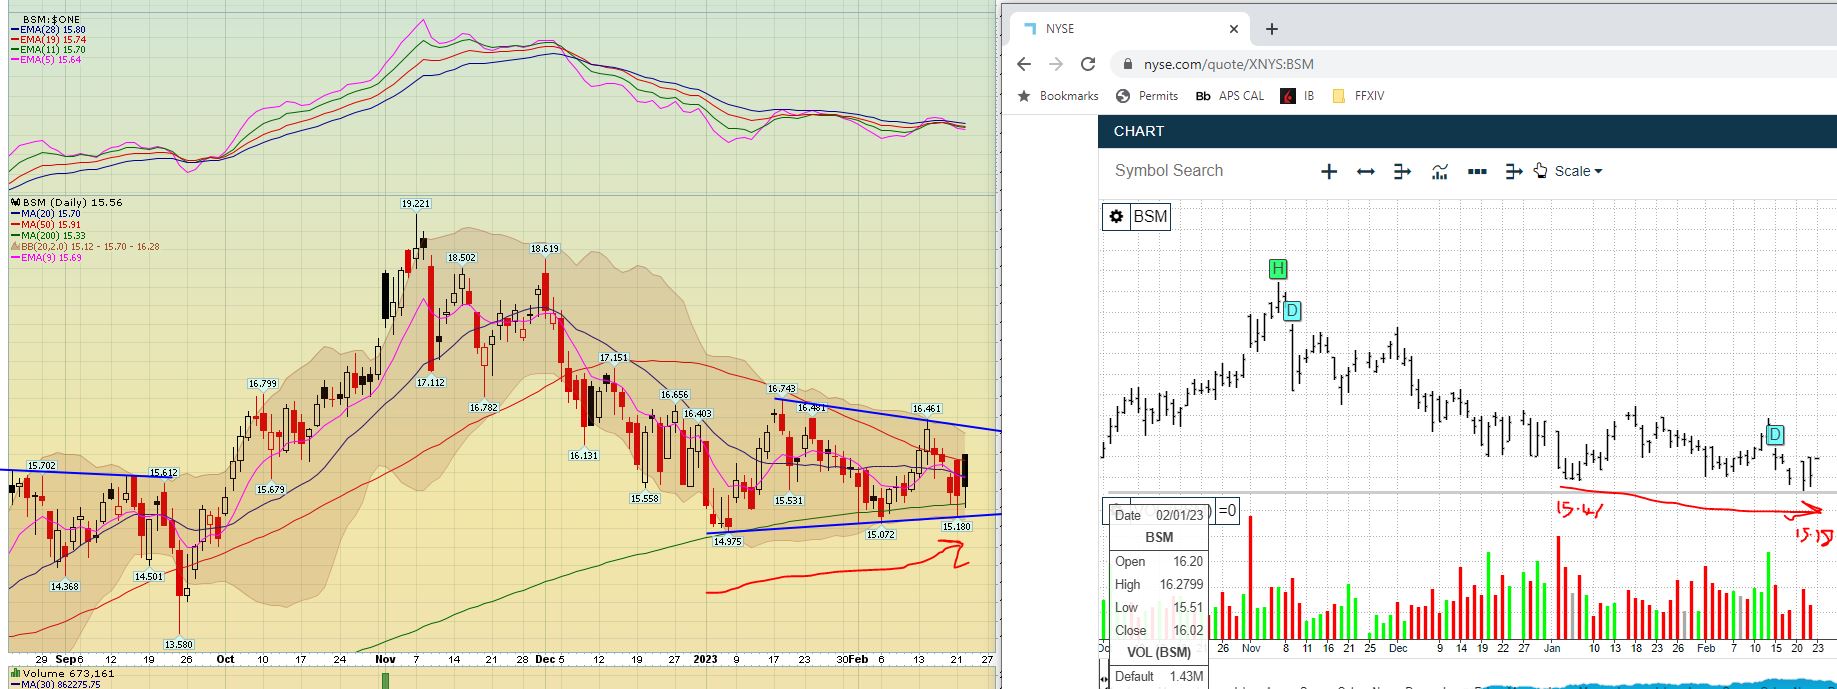Switch to the NYSE tab
The height and width of the screenshot is (689, 1837).
[x=1120, y=29]
